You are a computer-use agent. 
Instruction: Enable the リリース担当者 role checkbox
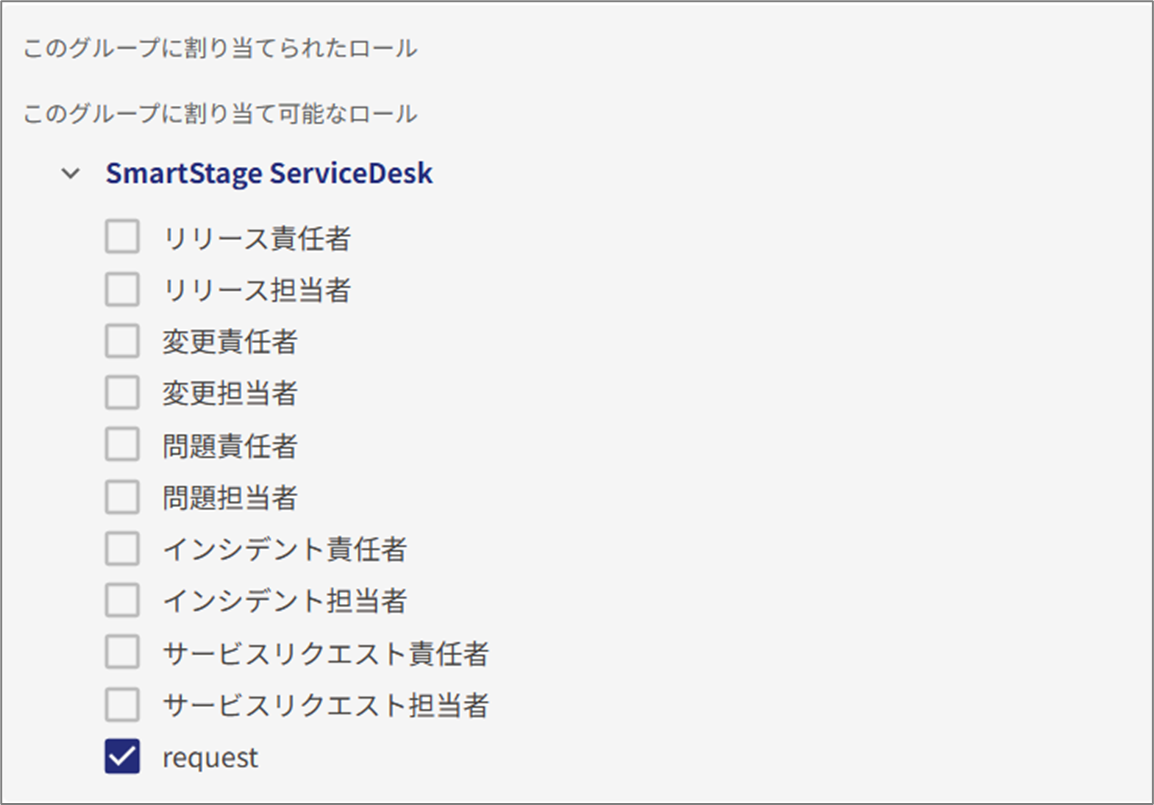122,289
